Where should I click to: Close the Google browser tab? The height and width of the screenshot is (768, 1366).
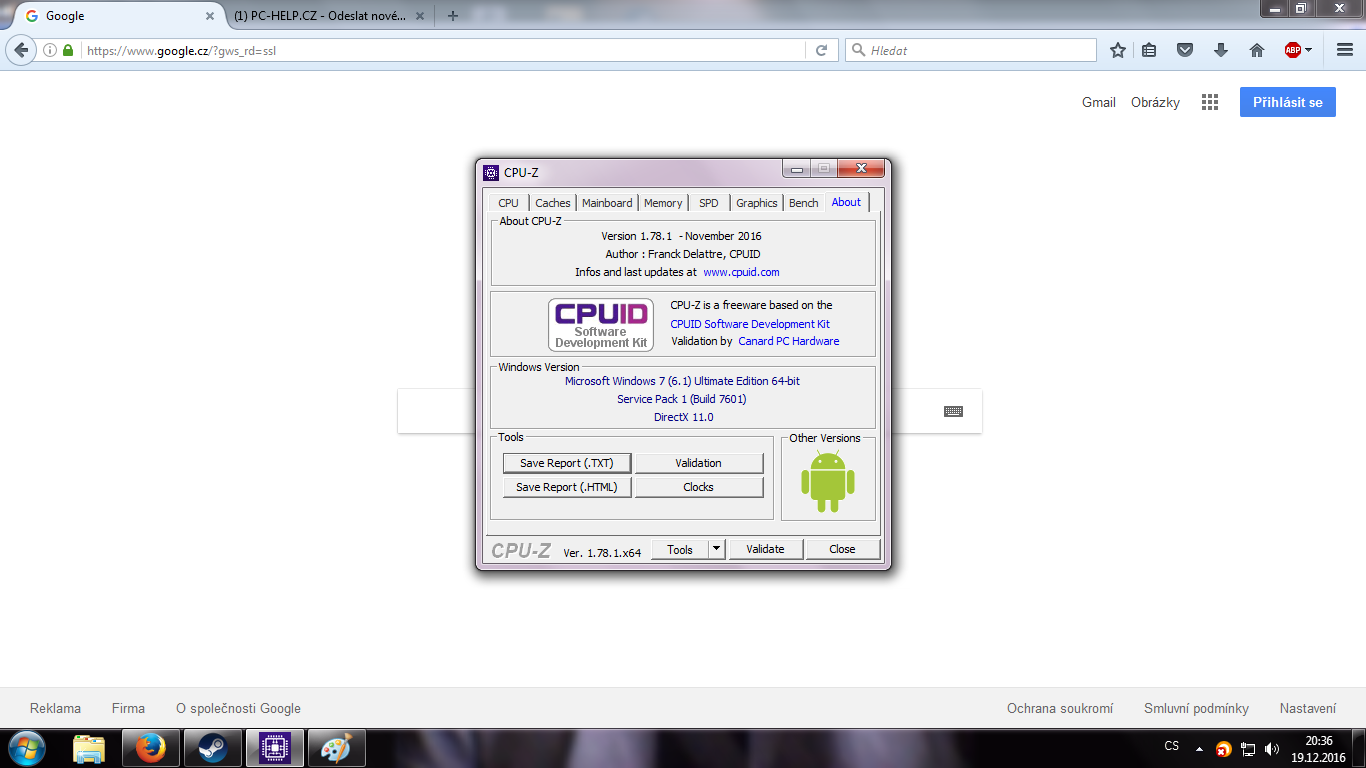[x=210, y=16]
